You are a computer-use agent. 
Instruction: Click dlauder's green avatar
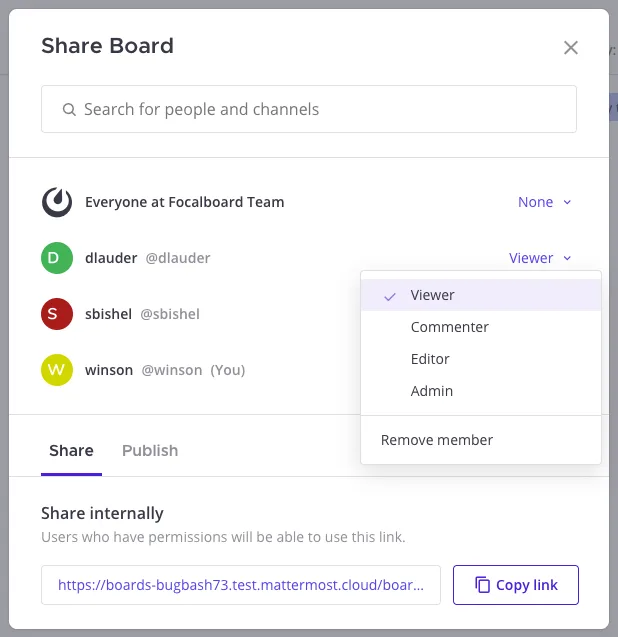click(x=57, y=258)
